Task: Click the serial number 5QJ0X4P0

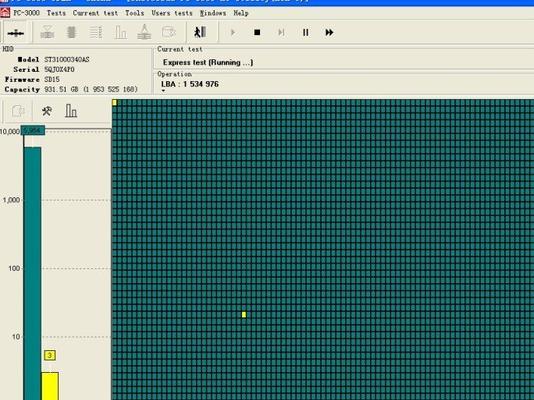Action: tap(59, 69)
